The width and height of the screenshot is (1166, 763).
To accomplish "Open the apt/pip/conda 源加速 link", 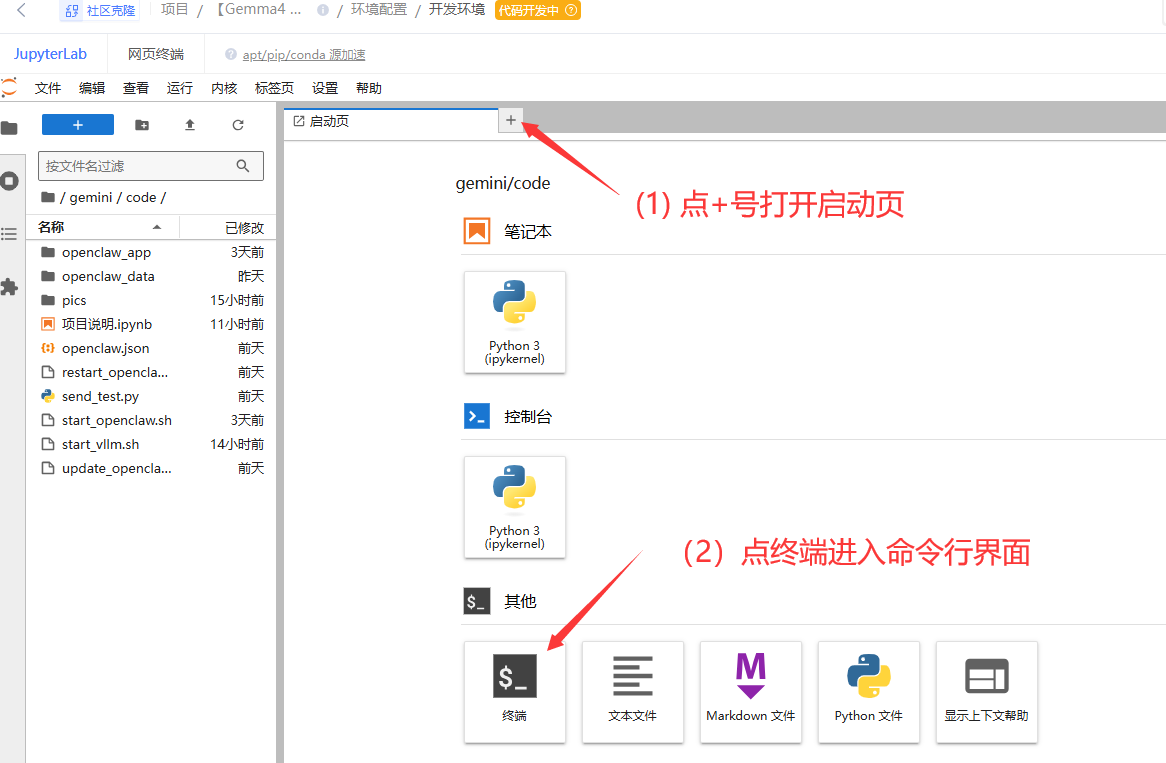I will tap(303, 54).
